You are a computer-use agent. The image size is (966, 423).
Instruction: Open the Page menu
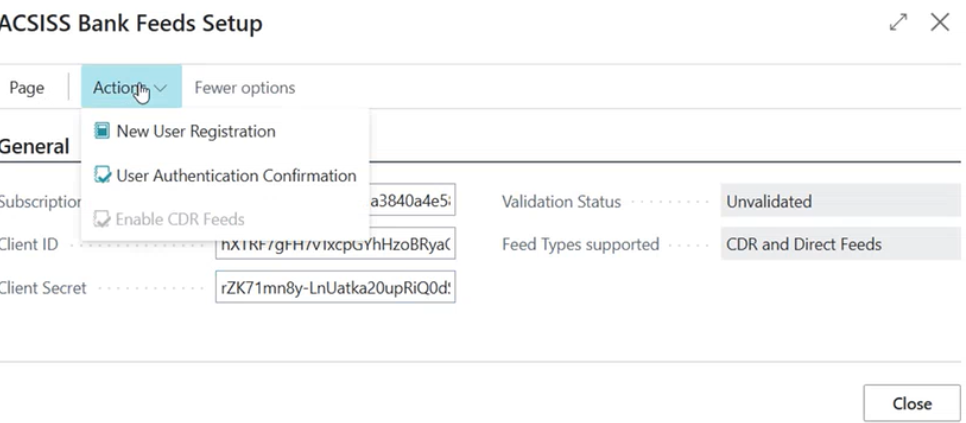(27, 88)
